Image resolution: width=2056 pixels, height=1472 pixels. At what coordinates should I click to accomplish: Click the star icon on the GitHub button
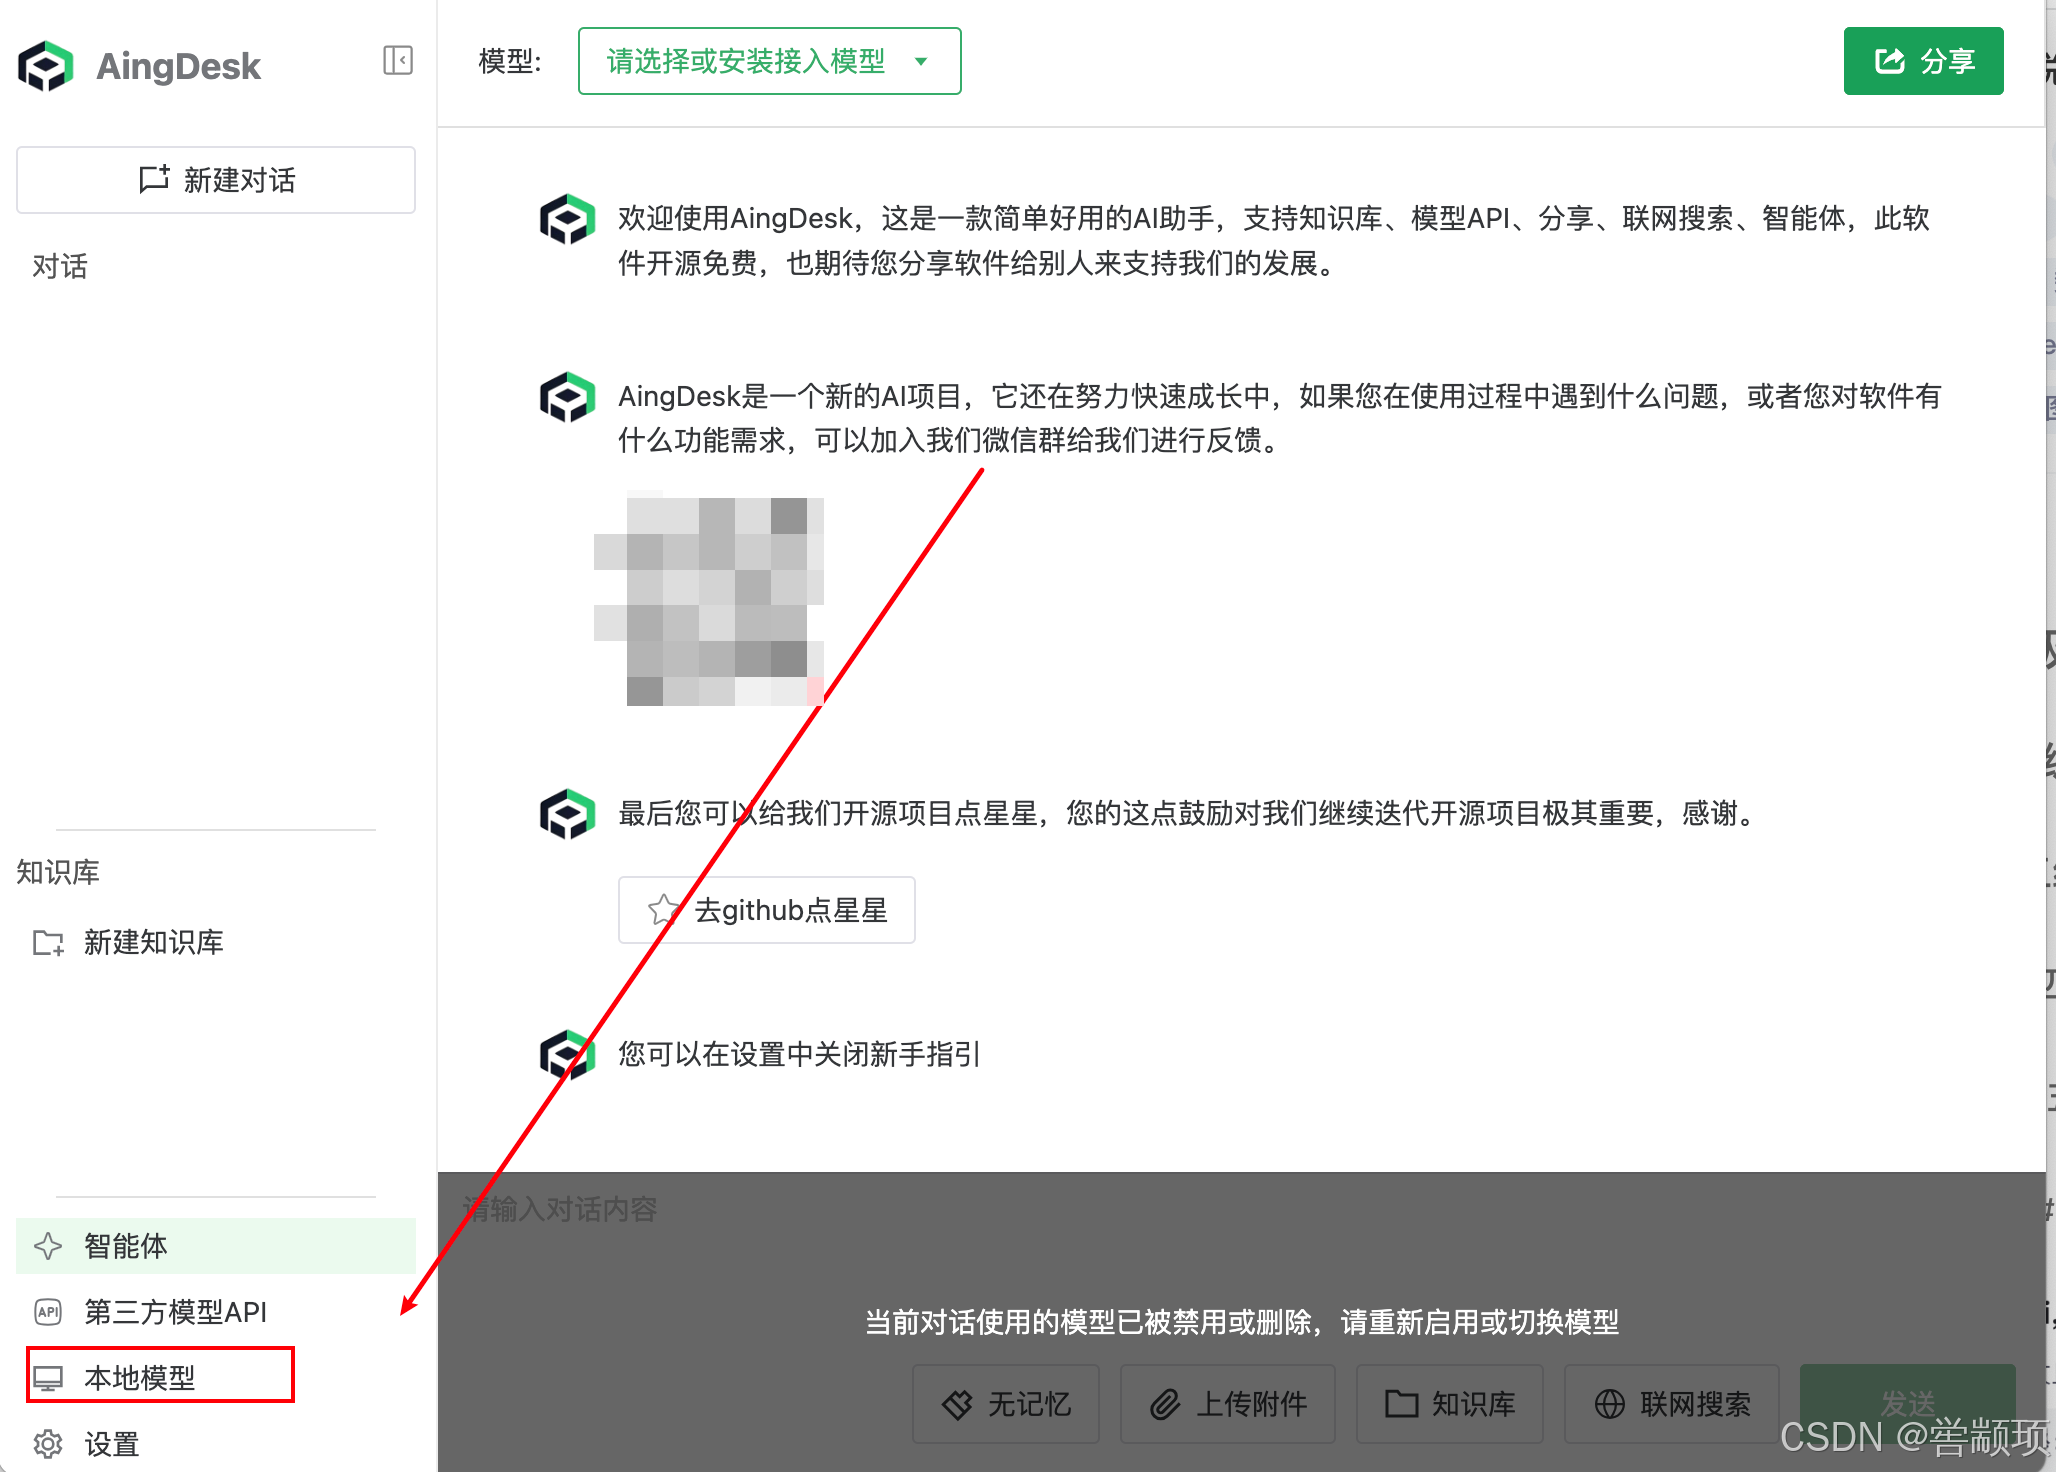point(662,910)
